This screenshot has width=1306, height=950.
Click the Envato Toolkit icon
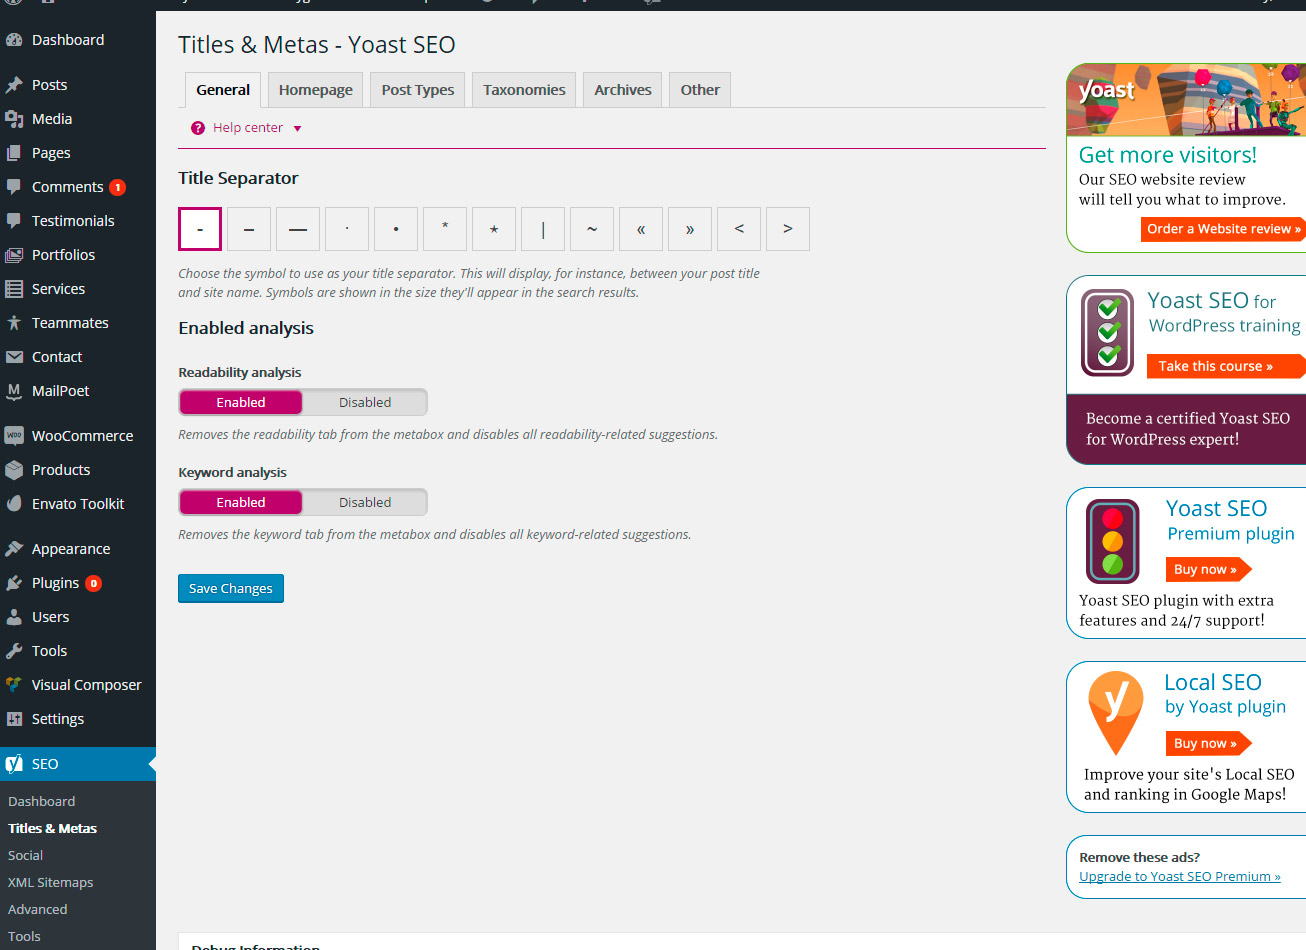pyautogui.click(x=14, y=504)
